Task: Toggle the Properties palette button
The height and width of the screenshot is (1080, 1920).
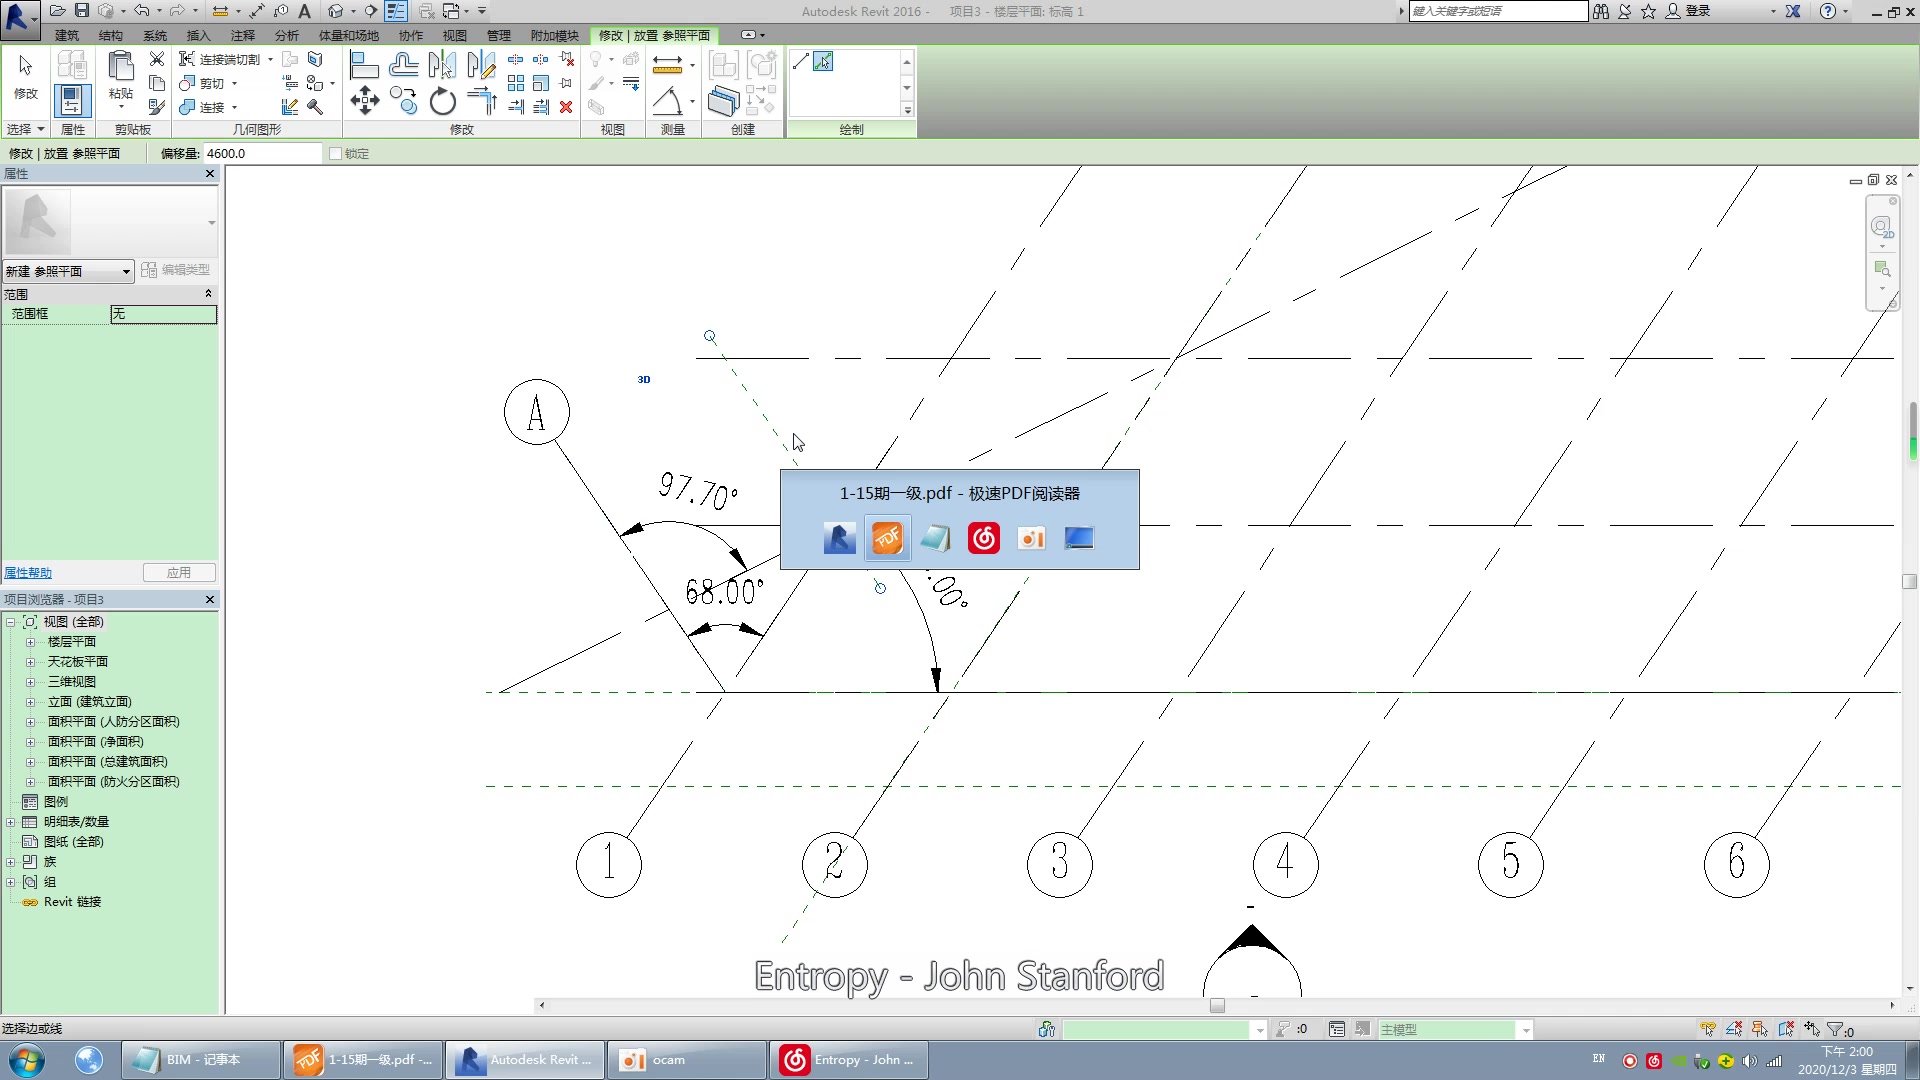Action: point(72,100)
